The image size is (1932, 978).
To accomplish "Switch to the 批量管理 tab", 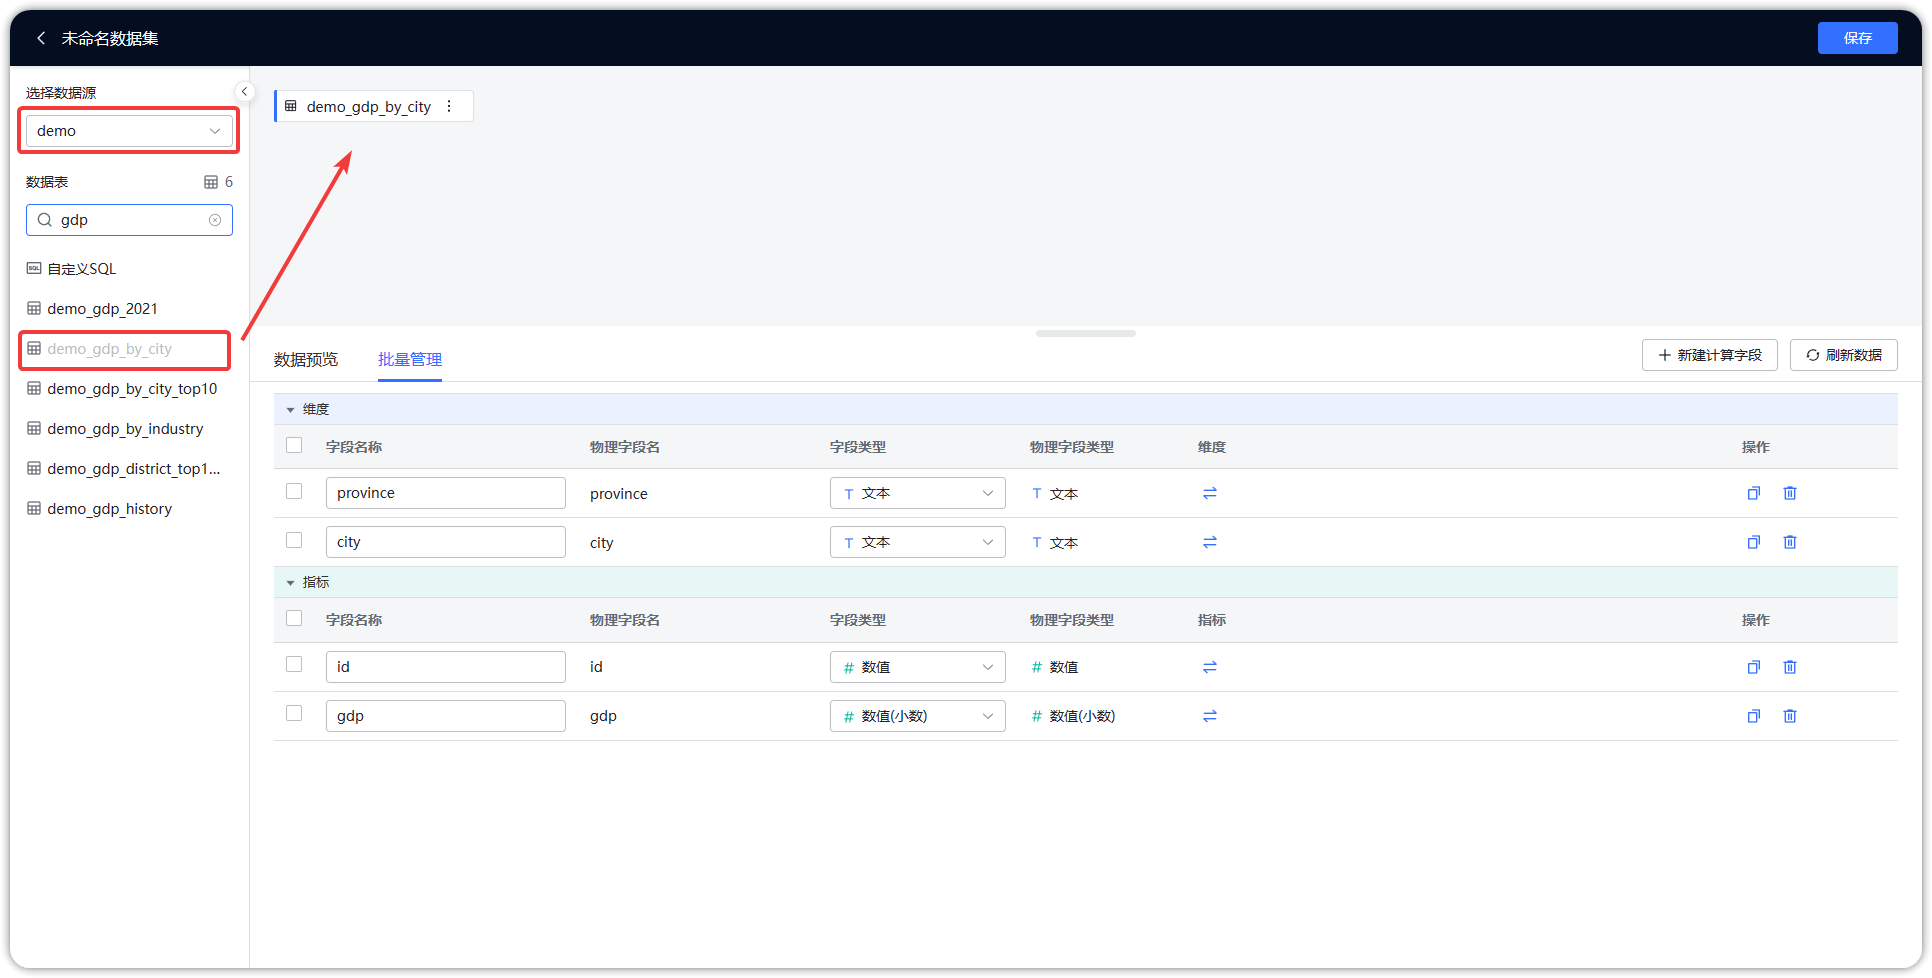I will (410, 360).
